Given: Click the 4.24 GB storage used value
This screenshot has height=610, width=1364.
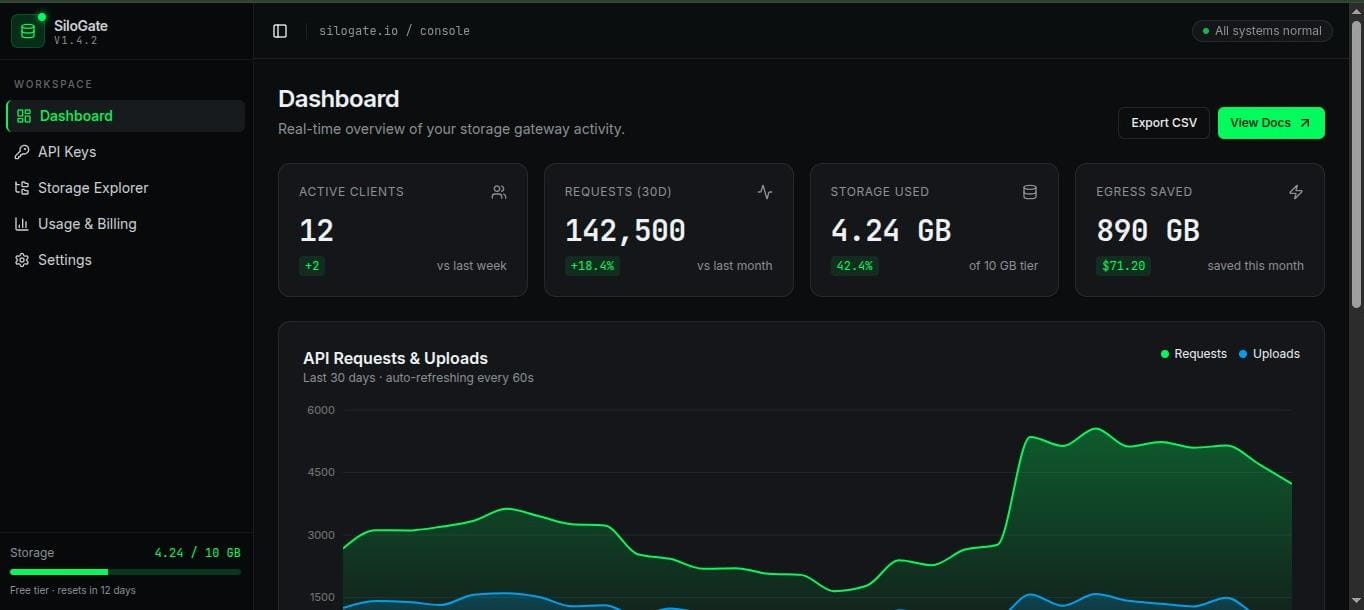Looking at the screenshot, I should (891, 231).
